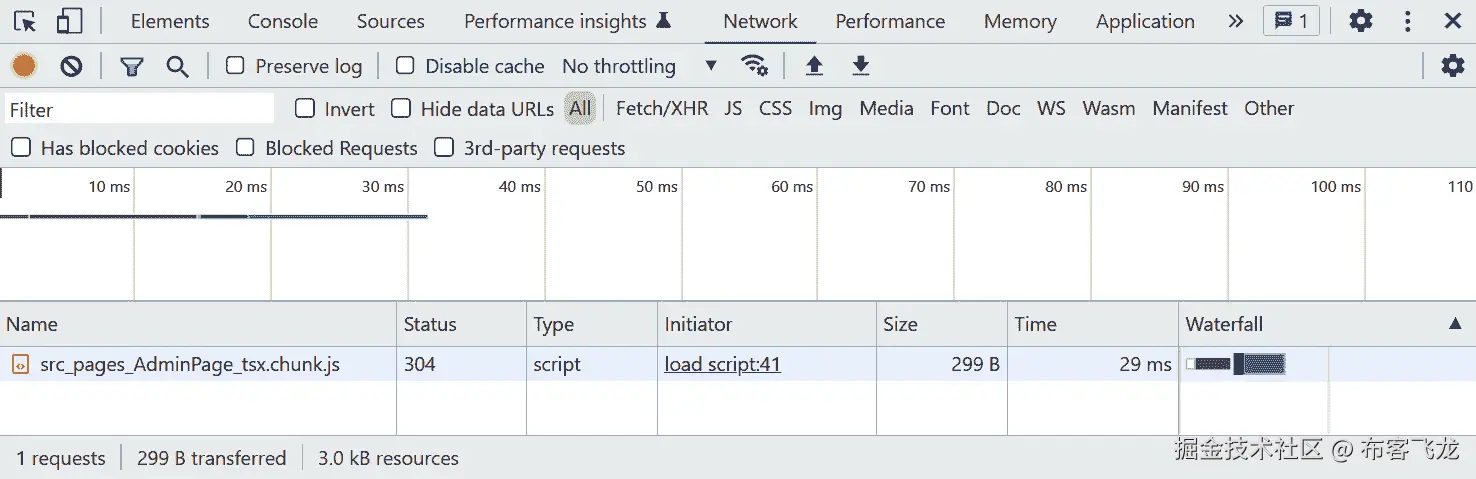Click the inspect element cursor icon
The image size is (1476, 479).
25,21
